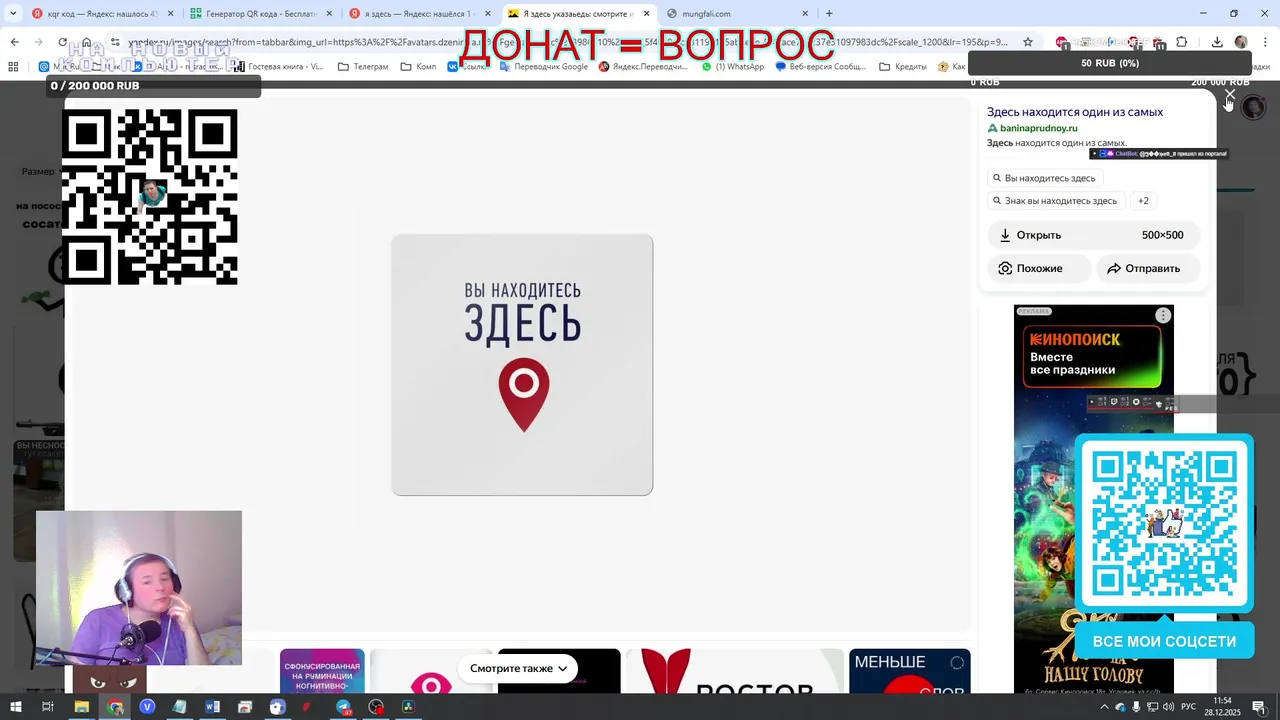This screenshot has width=1280, height=720.
Task: Open 'Веб-версия Сообщ...' bookmark
Action: click(x=821, y=67)
